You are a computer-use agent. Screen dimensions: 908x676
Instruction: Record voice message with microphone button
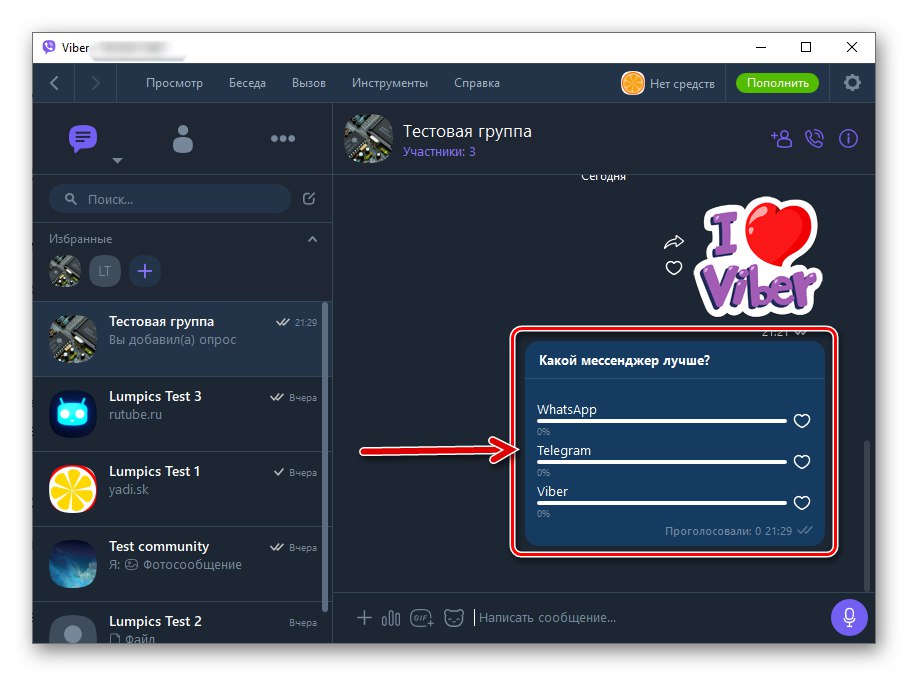(849, 617)
